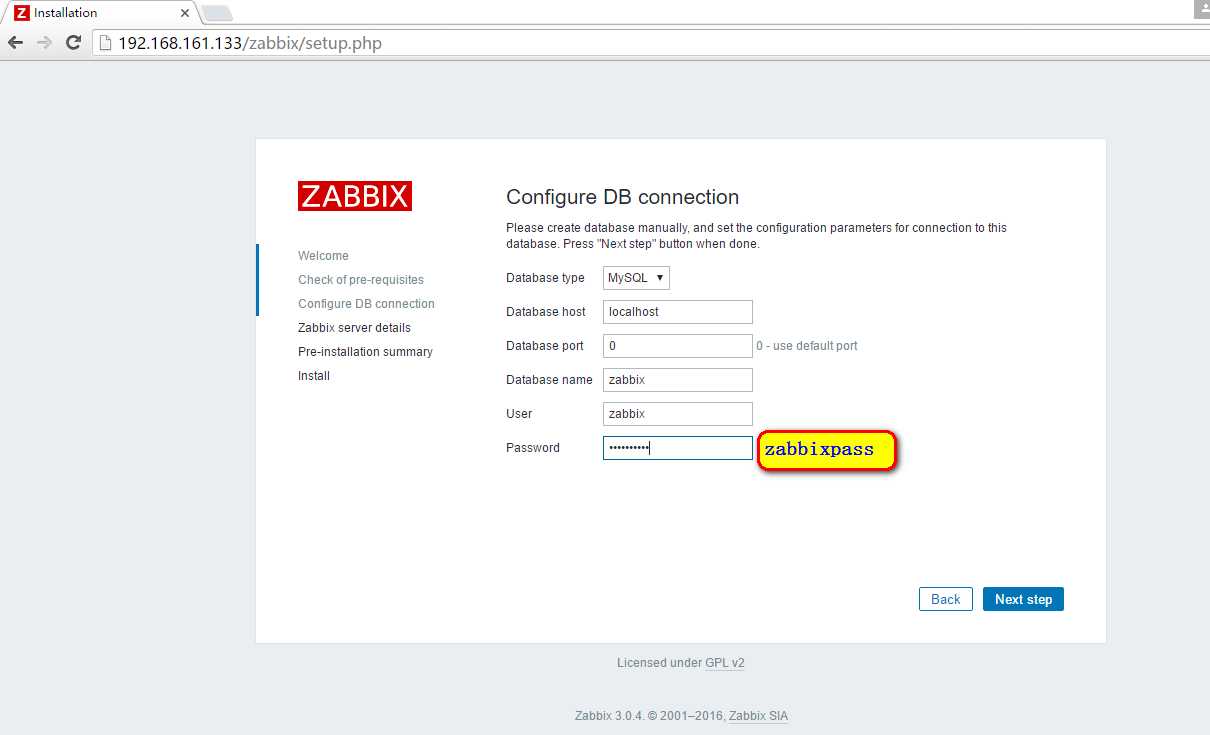Select Zabbix server details step
Screen dimensions: 1210x735
coord(354,328)
